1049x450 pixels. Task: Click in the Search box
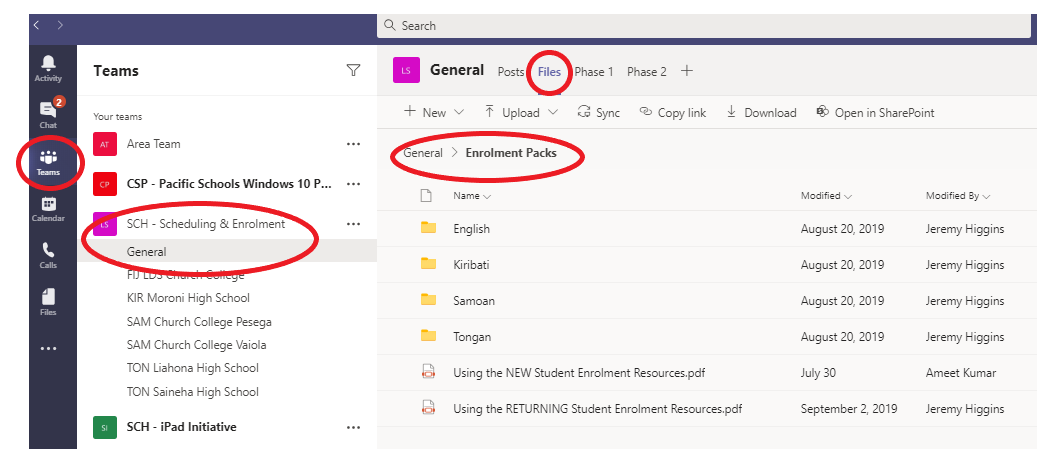point(704,25)
